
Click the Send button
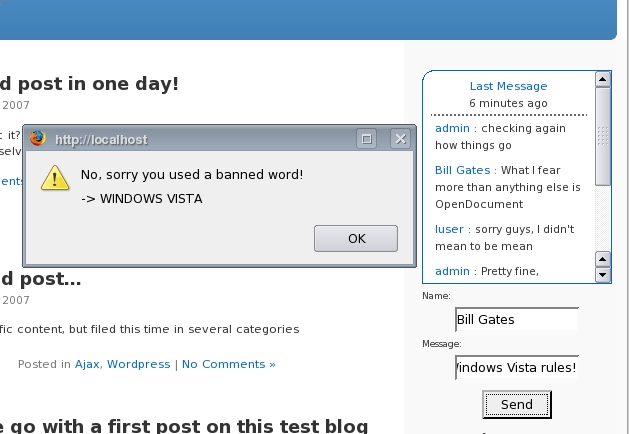pyautogui.click(x=516, y=404)
